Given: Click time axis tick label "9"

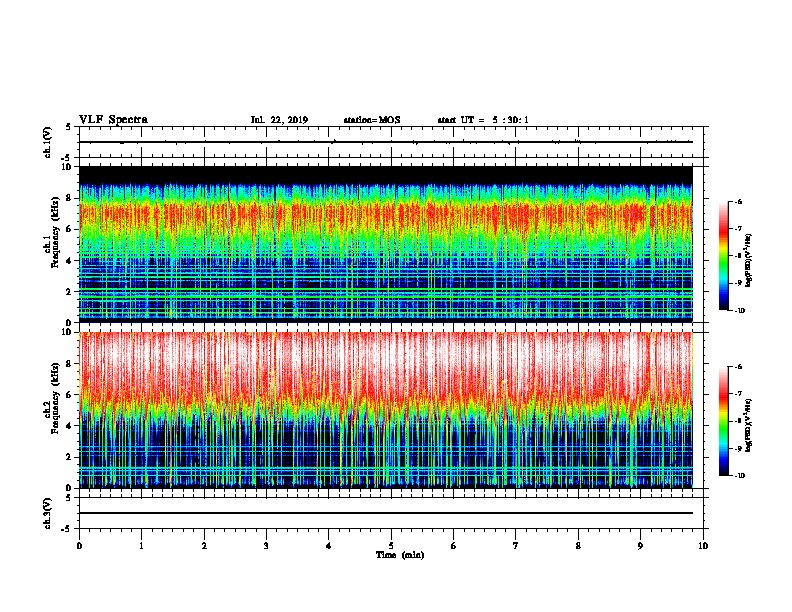Looking at the screenshot, I should 640,546.
